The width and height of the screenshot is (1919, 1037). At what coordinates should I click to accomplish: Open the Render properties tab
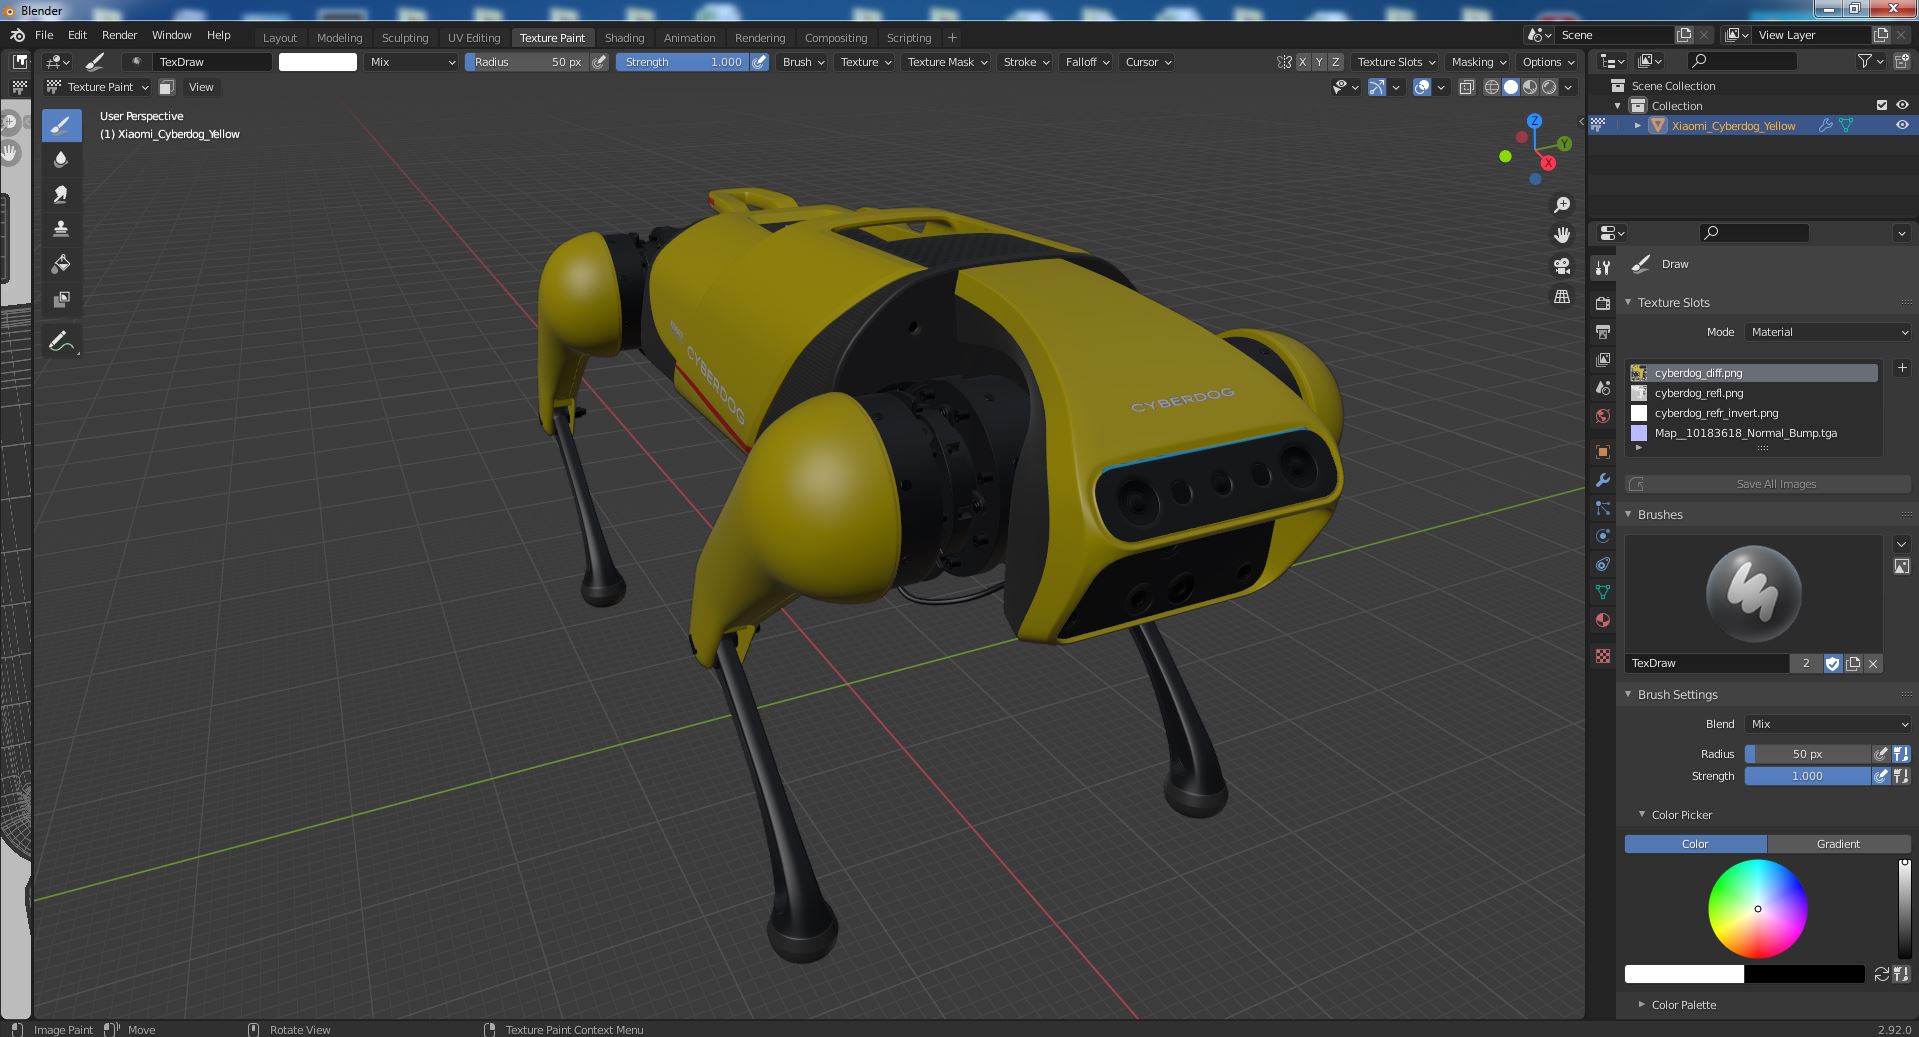click(x=1603, y=303)
